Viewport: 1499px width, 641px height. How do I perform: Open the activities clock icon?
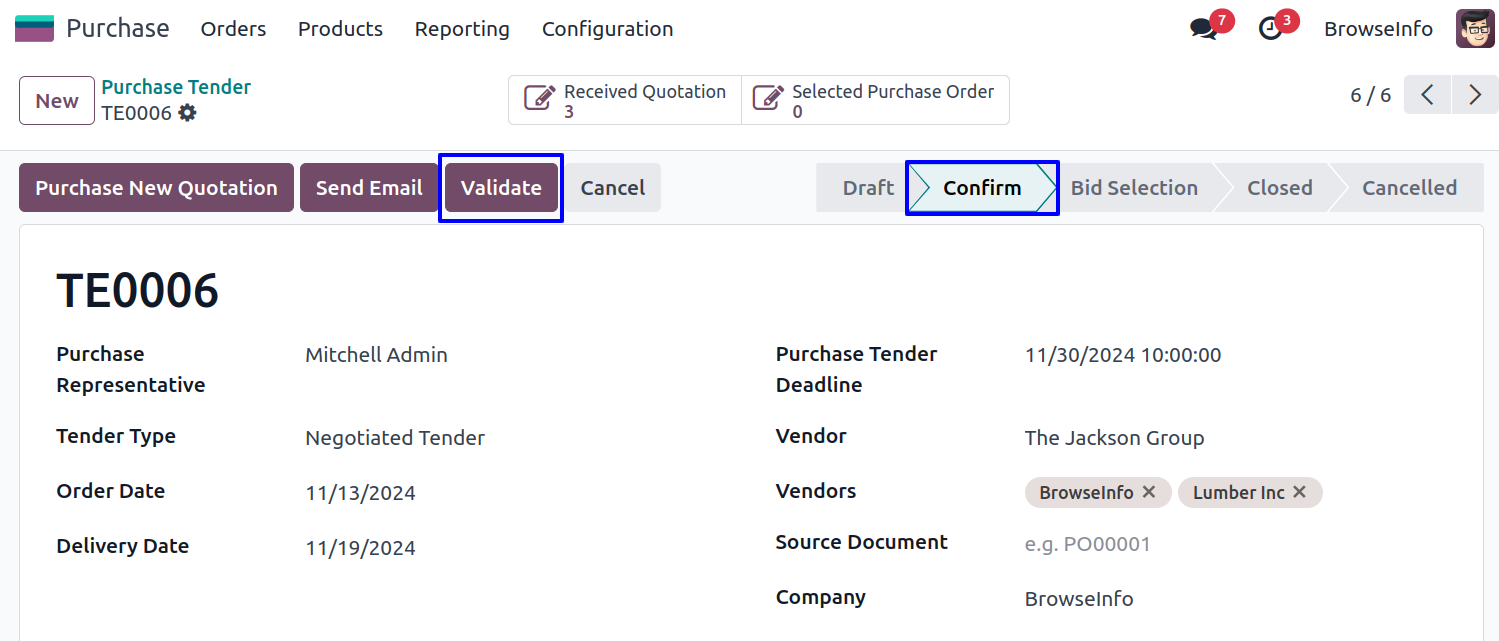(x=1270, y=29)
